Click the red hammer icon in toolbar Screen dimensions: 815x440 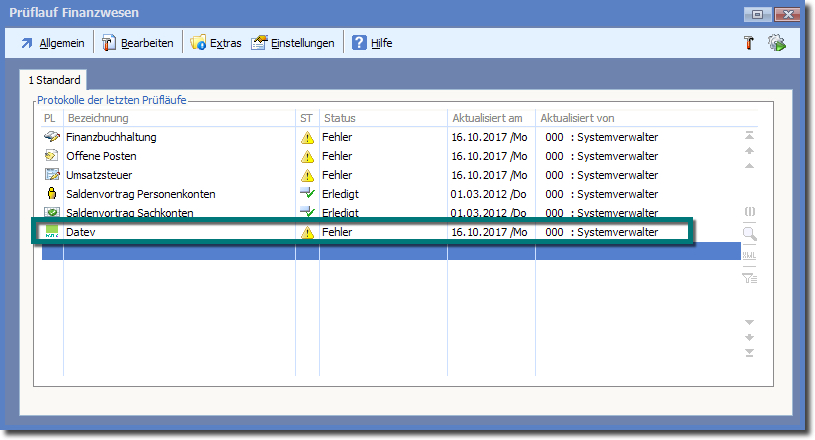(747, 43)
